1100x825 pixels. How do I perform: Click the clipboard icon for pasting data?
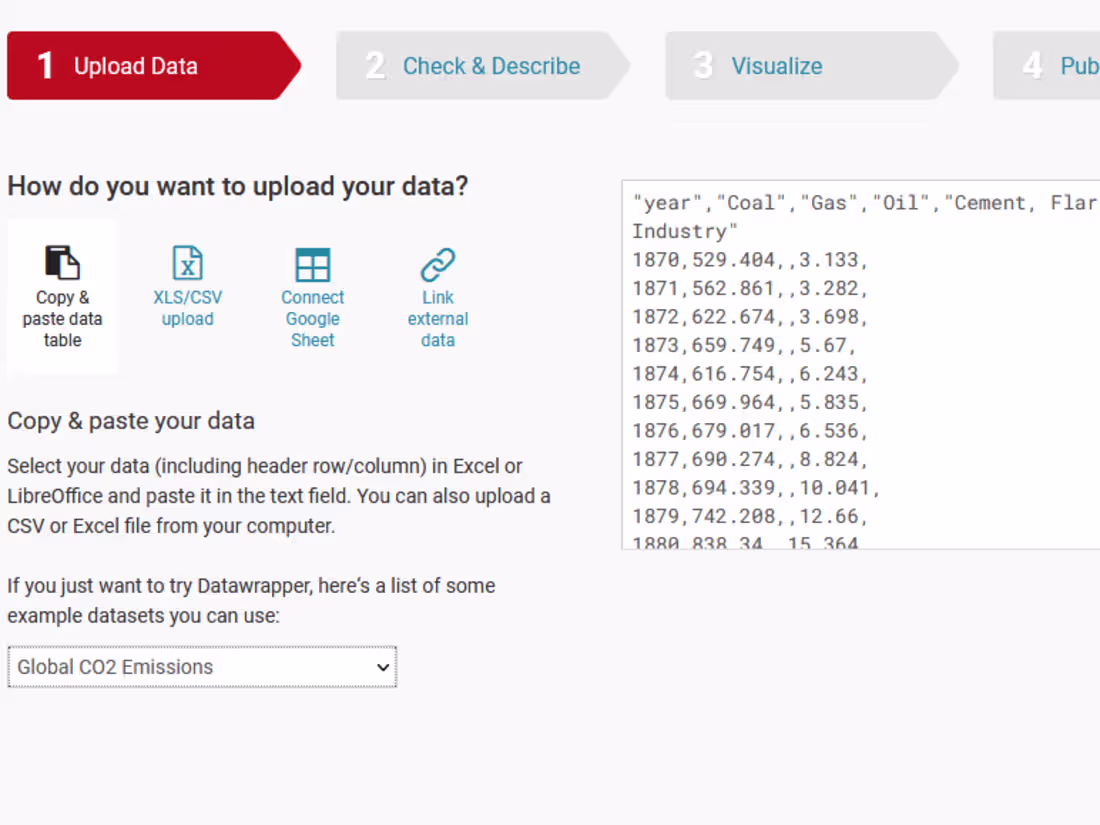pos(62,262)
